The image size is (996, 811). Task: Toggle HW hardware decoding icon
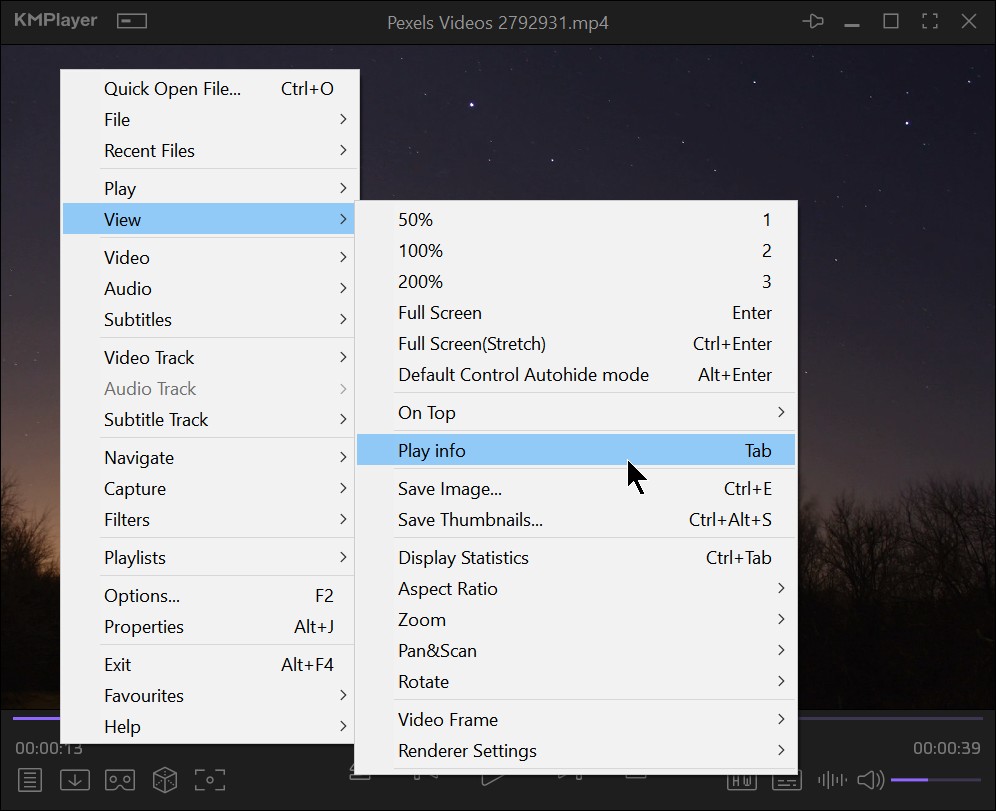point(742,779)
